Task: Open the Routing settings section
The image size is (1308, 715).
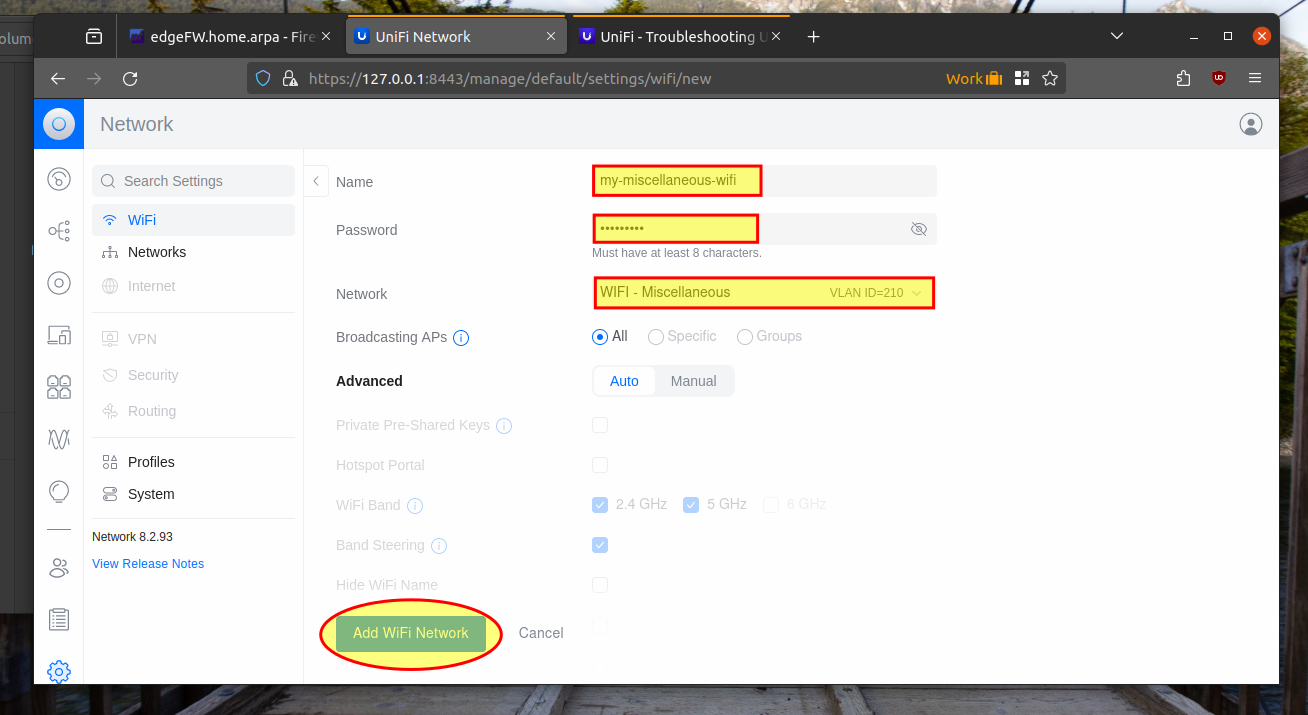Action: click(x=193, y=411)
